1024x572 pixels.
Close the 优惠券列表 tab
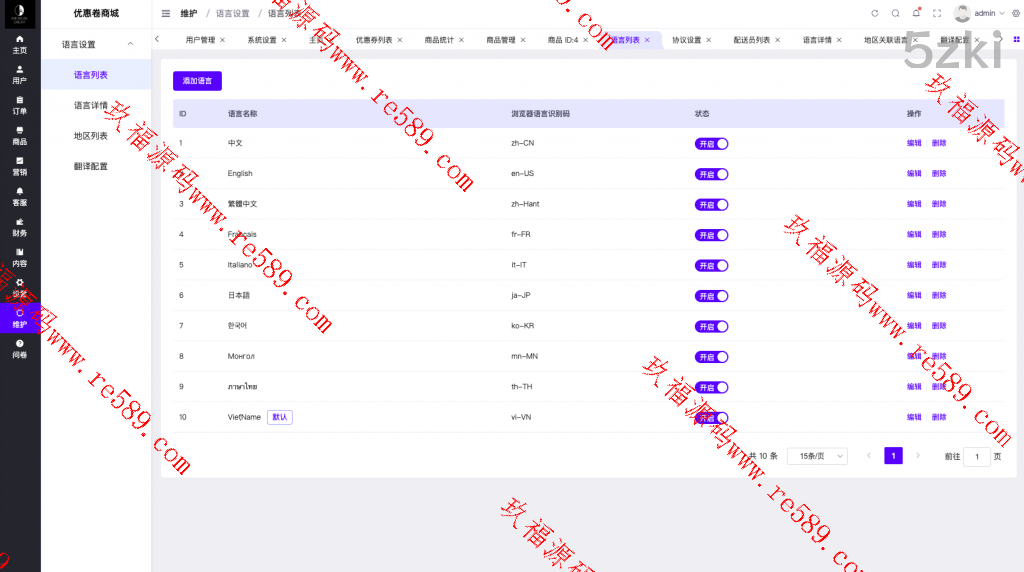400,40
